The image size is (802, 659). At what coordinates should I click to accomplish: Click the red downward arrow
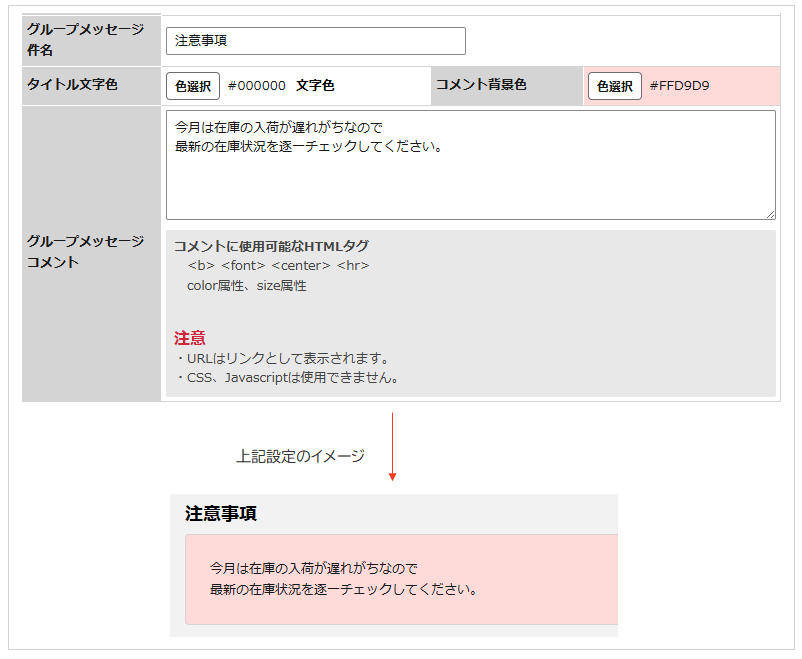tap(392, 447)
